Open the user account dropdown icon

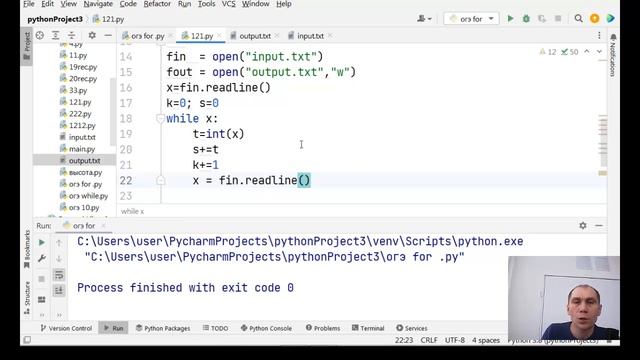point(424,19)
